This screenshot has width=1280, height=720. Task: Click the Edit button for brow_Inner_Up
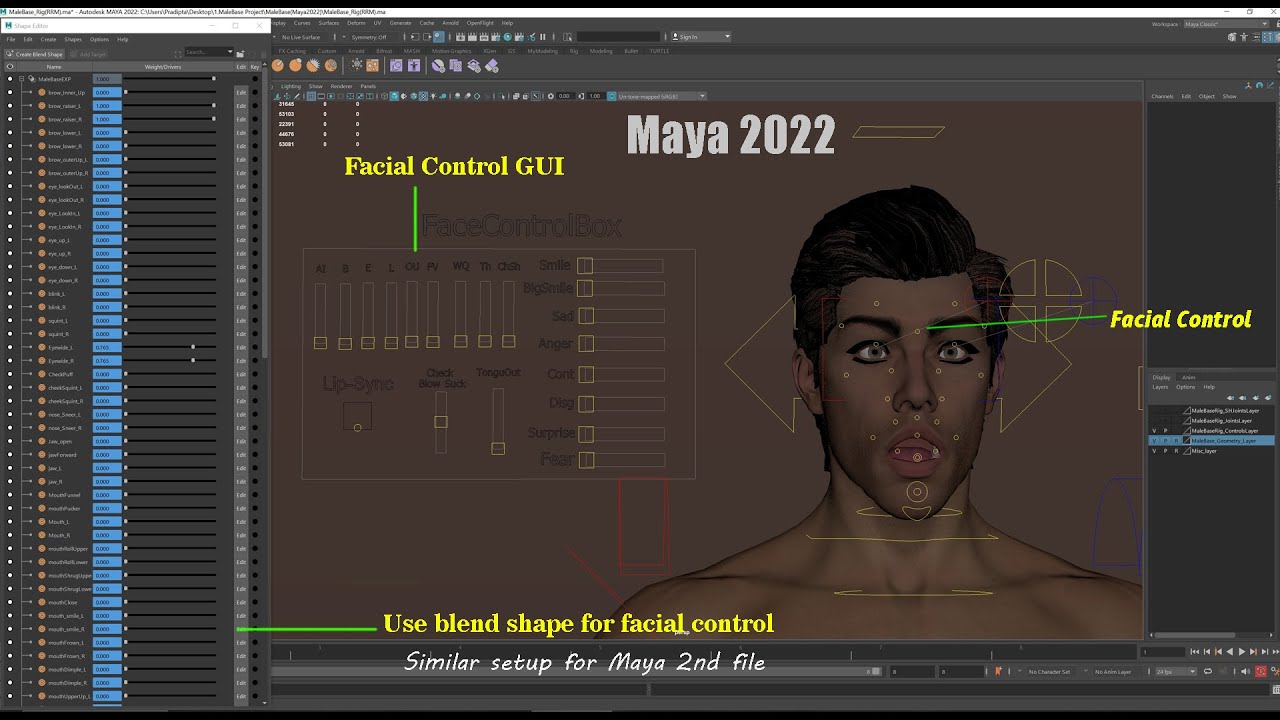coord(241,92)
